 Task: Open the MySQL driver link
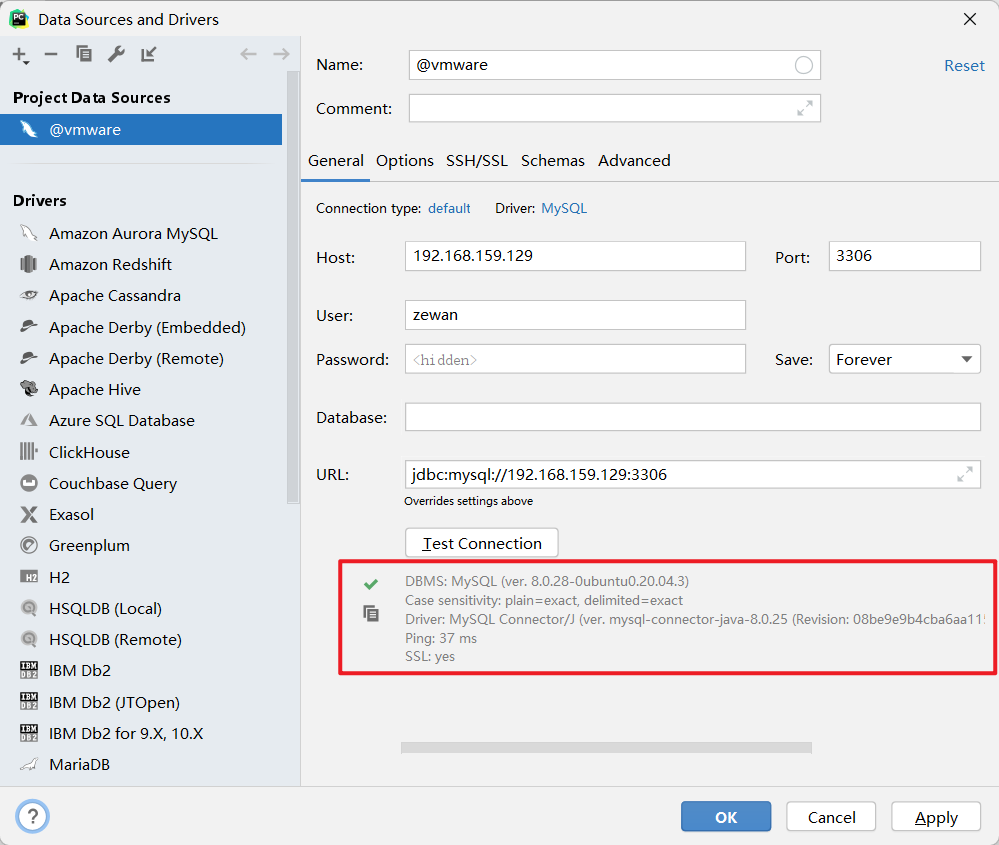click(x=564, y=208)
